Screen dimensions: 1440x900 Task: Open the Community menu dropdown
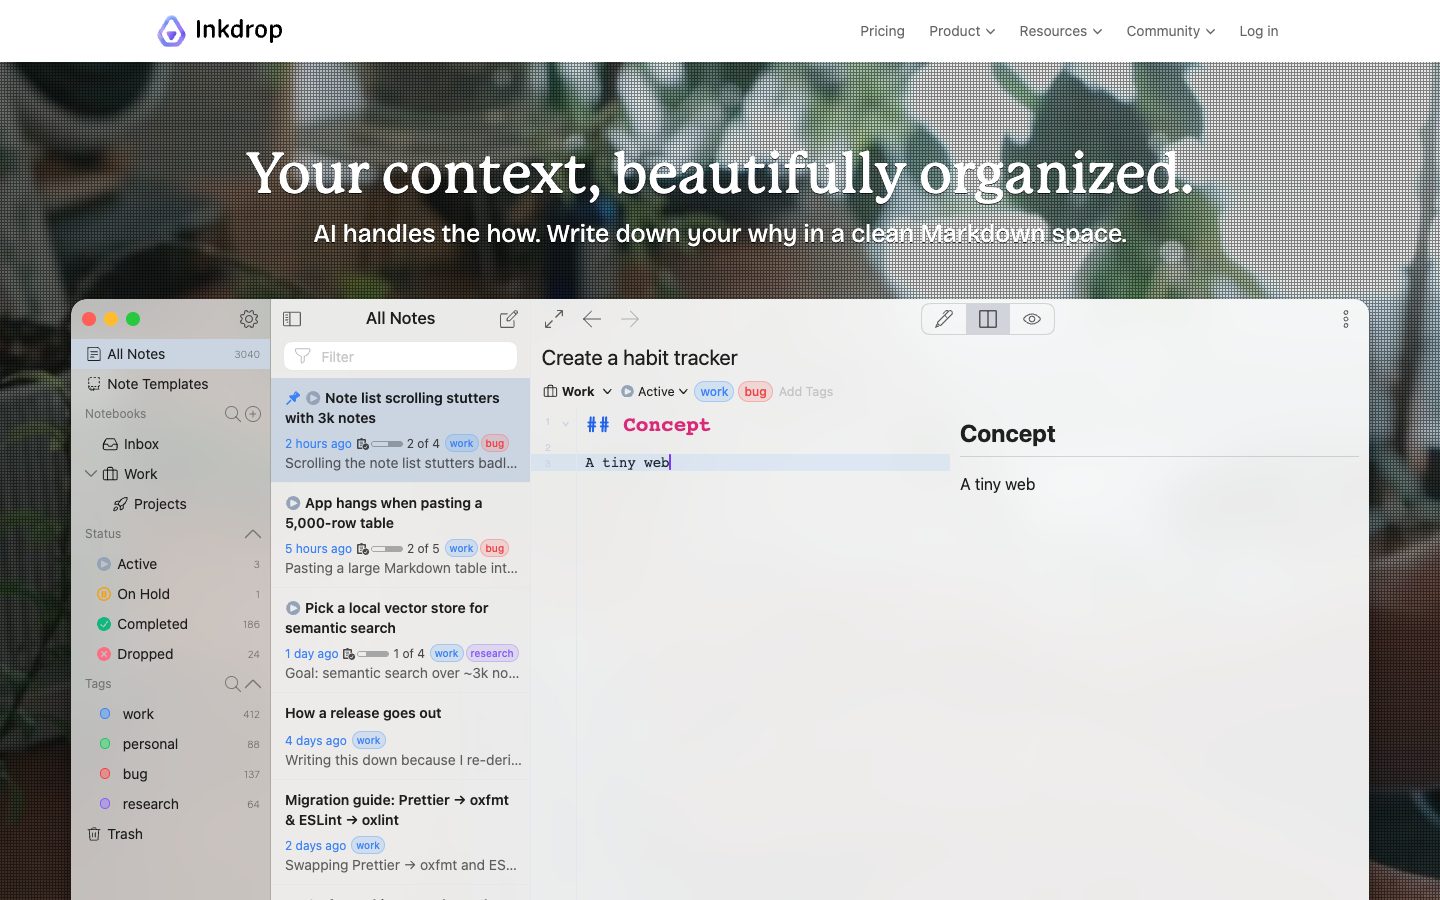(x=1171, y=31)
